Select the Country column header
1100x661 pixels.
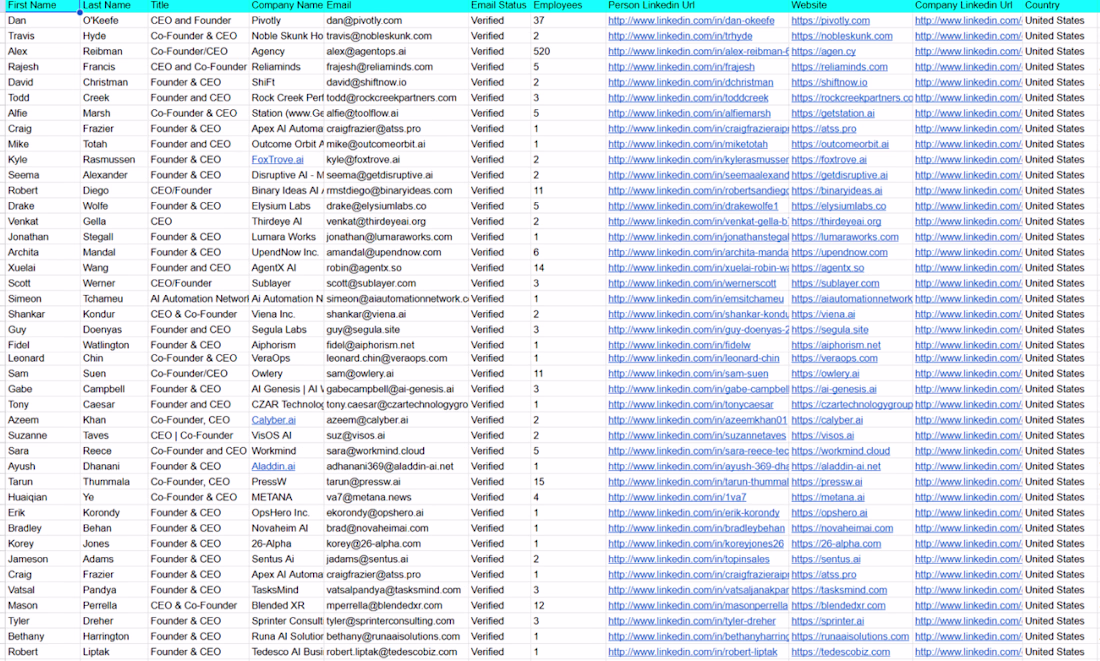tap(1060, 5)
